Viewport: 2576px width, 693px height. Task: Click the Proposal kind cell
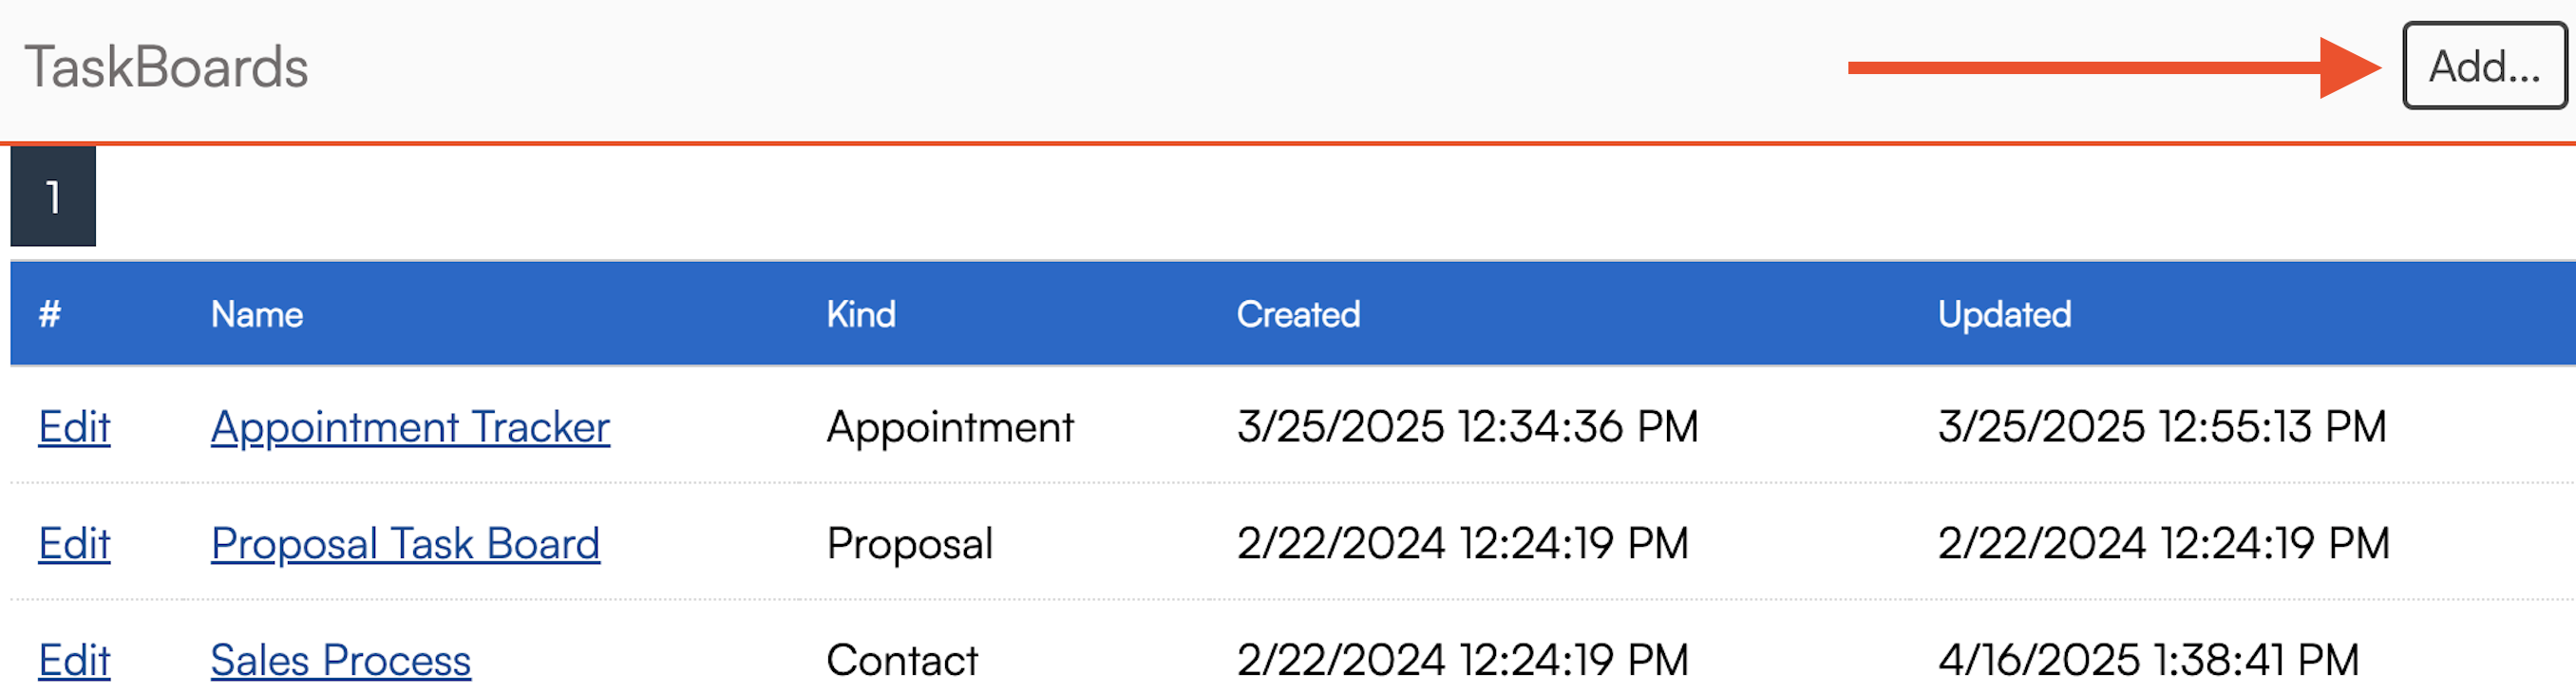click(x=909, y=544)
